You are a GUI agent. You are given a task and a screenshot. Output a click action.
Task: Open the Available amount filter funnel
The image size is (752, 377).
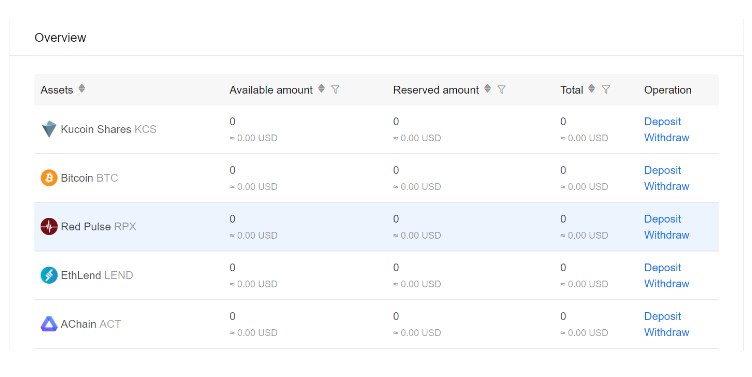(335, 89)
